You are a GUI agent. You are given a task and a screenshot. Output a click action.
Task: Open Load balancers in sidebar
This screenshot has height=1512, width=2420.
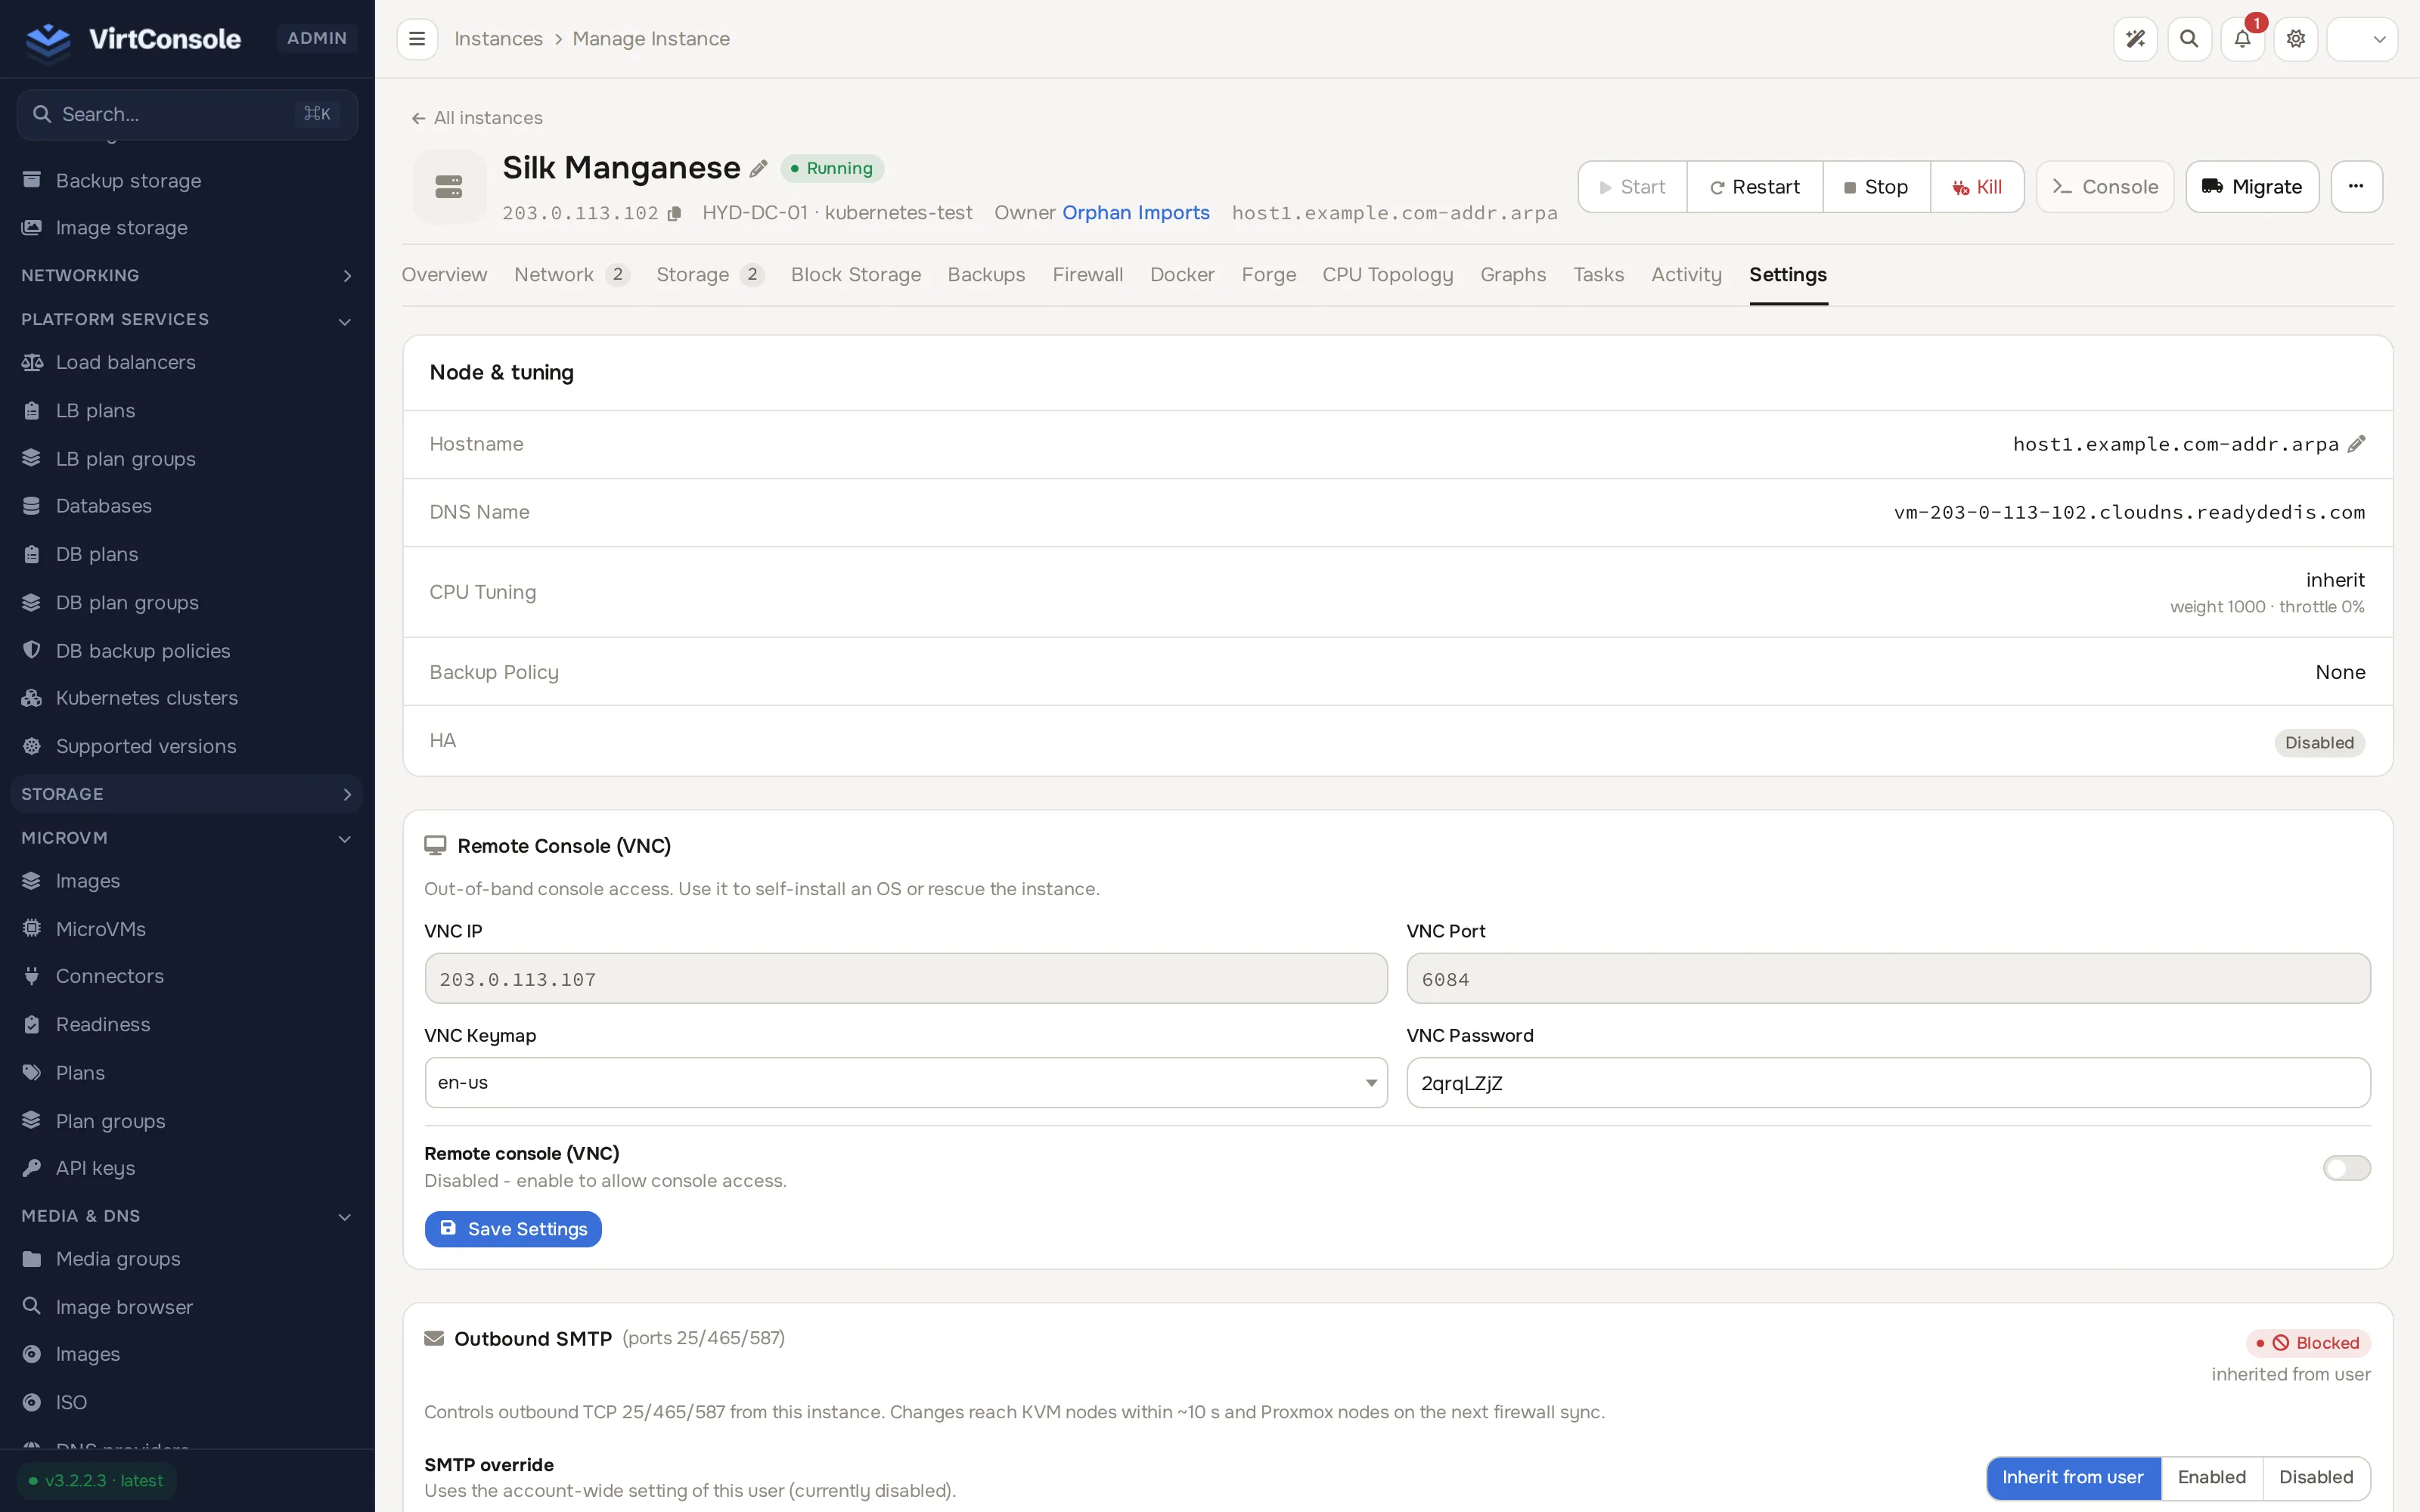coord(125,362)
